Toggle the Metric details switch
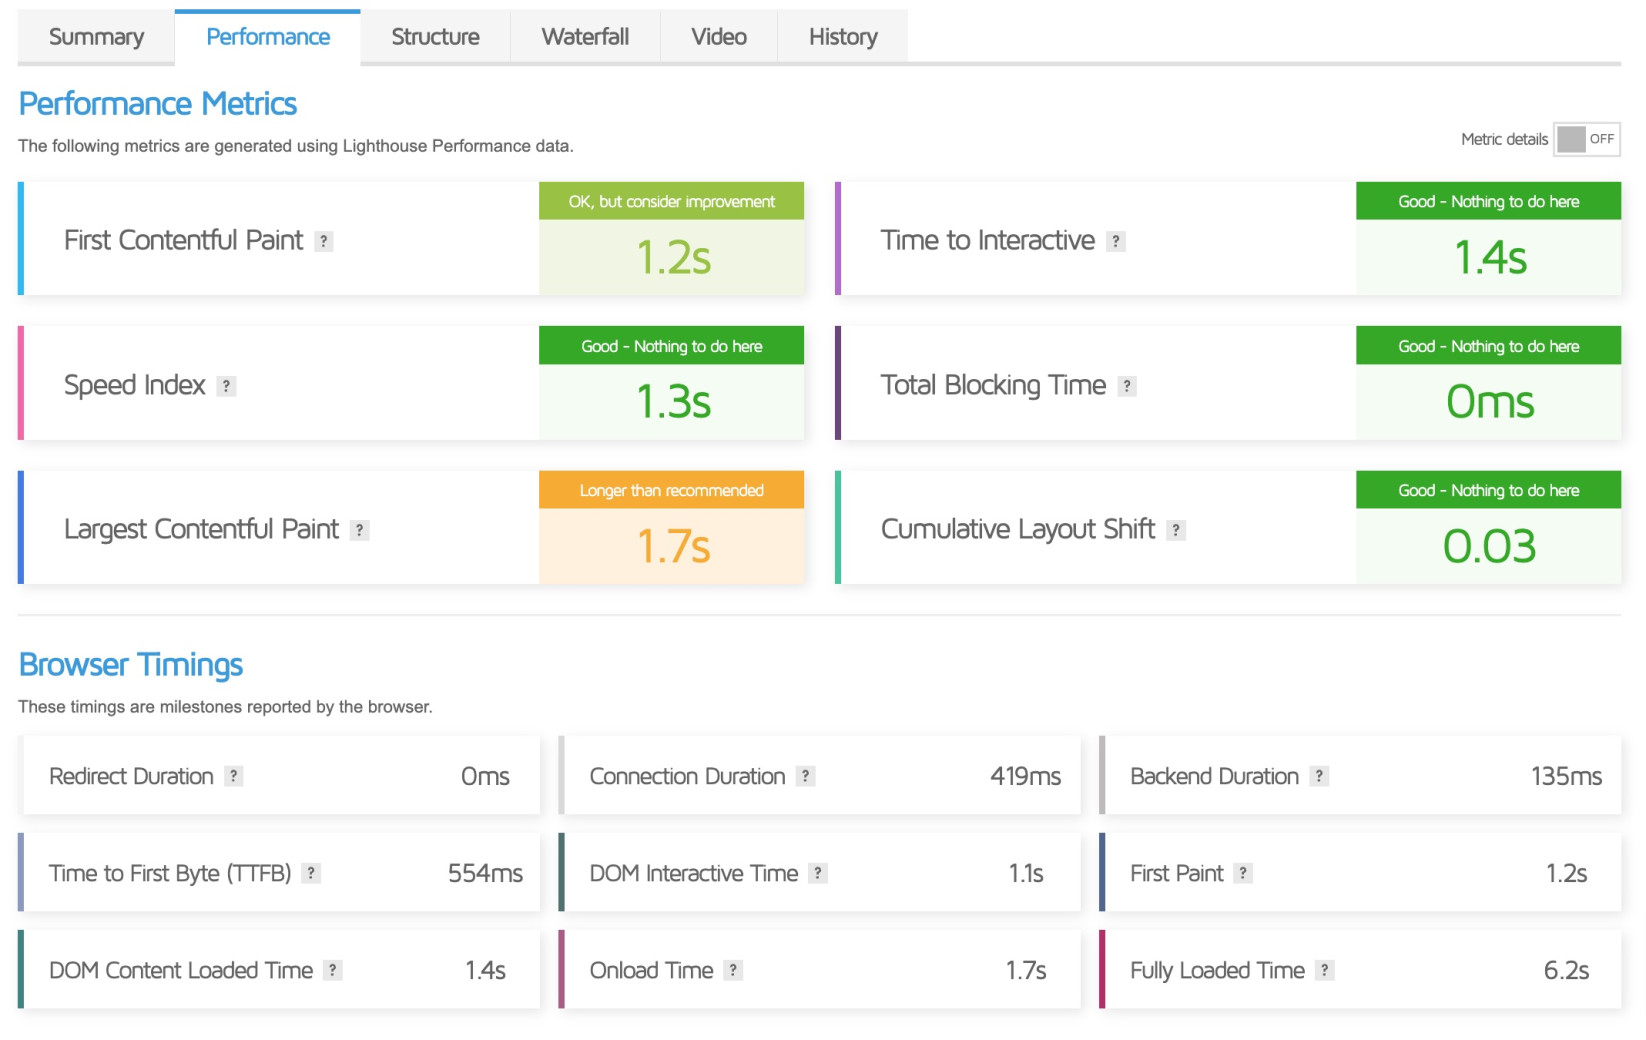 pyautogui.click(x=1587, y=139)
